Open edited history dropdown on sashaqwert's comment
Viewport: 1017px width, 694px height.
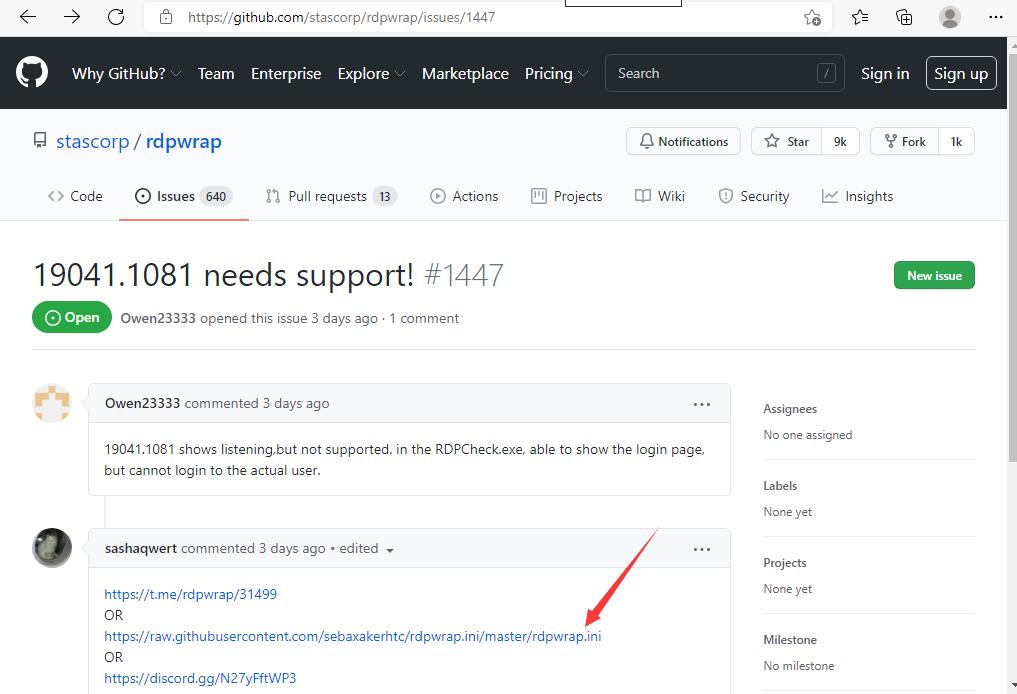(x=366, y=549)
